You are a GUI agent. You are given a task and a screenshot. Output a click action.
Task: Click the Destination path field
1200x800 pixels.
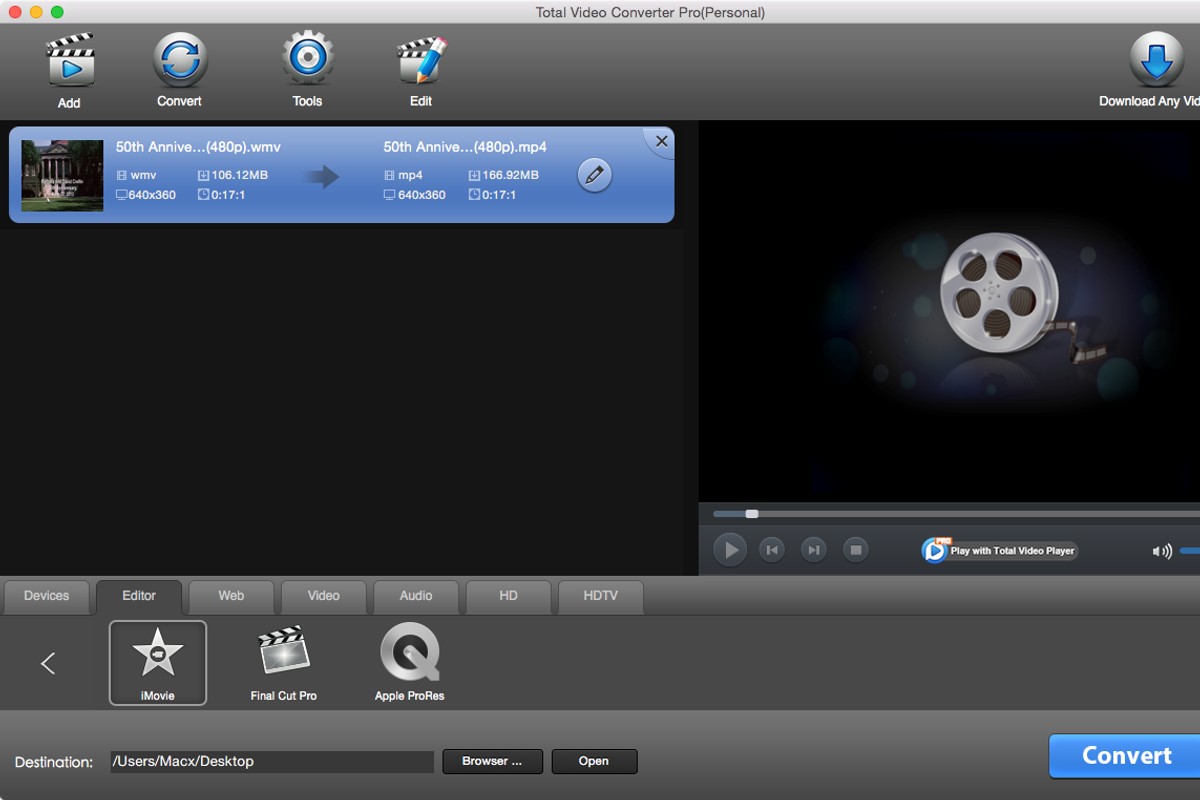point(272,762)
